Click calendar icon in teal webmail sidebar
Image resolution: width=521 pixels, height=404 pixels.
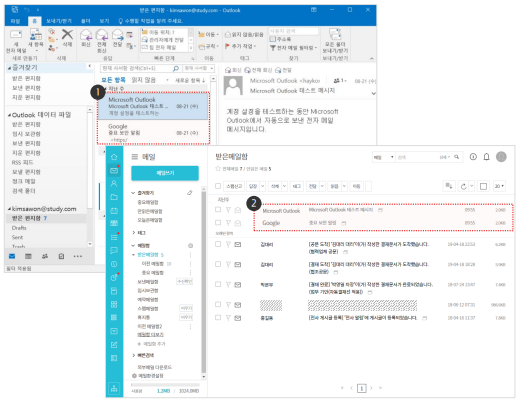[x=114, y=210]
